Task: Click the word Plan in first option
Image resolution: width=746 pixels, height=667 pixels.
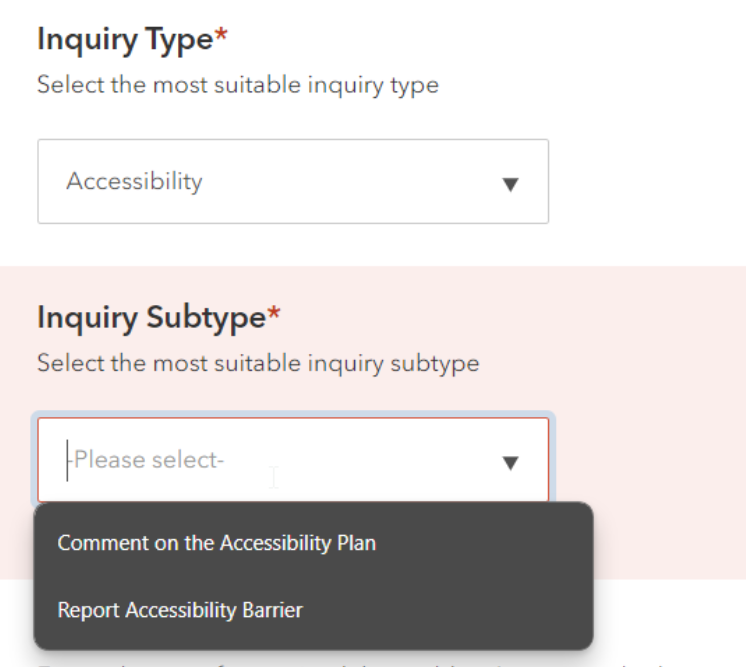Action: coord(356,543)
